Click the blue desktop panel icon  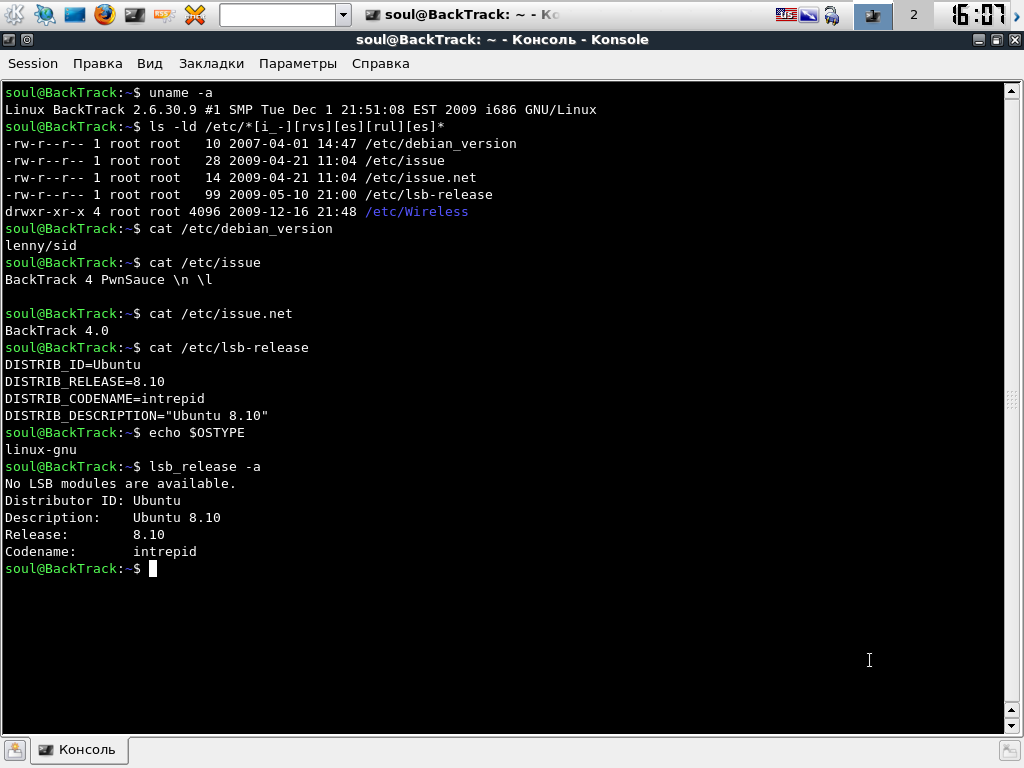[74, 14]
